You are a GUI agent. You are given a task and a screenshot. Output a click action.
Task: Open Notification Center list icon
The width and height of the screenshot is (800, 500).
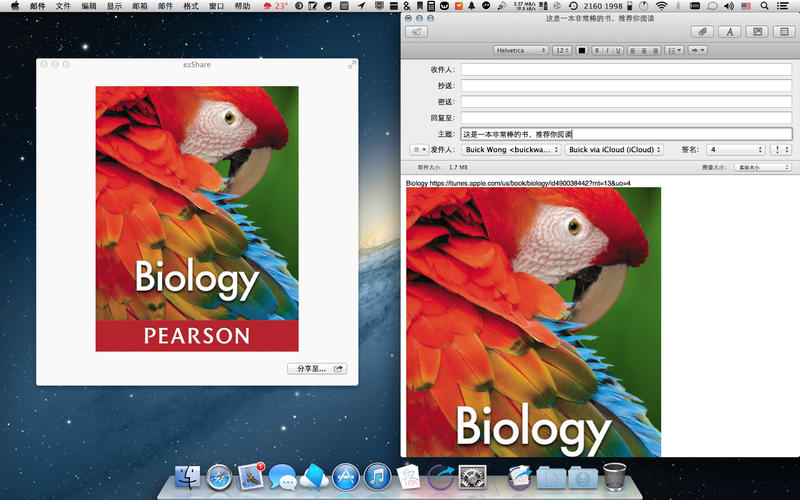click(x=782, y=6)
